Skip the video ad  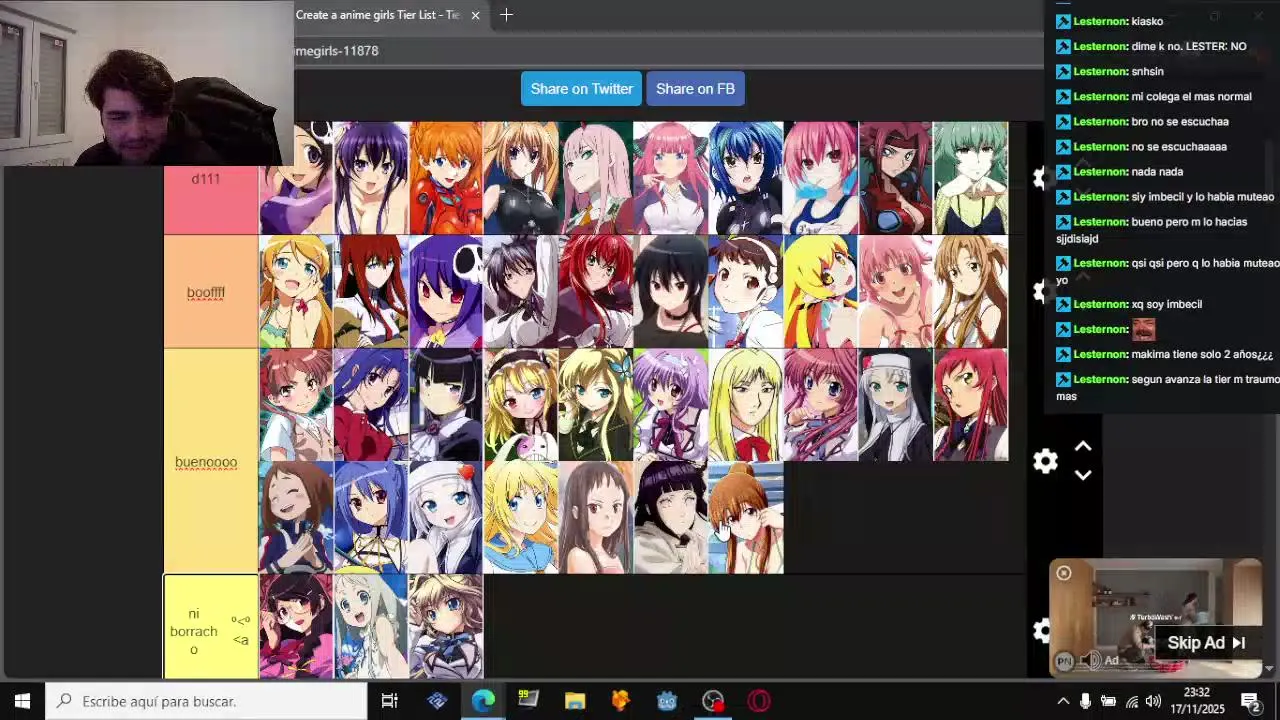[x=1206, y=643]
